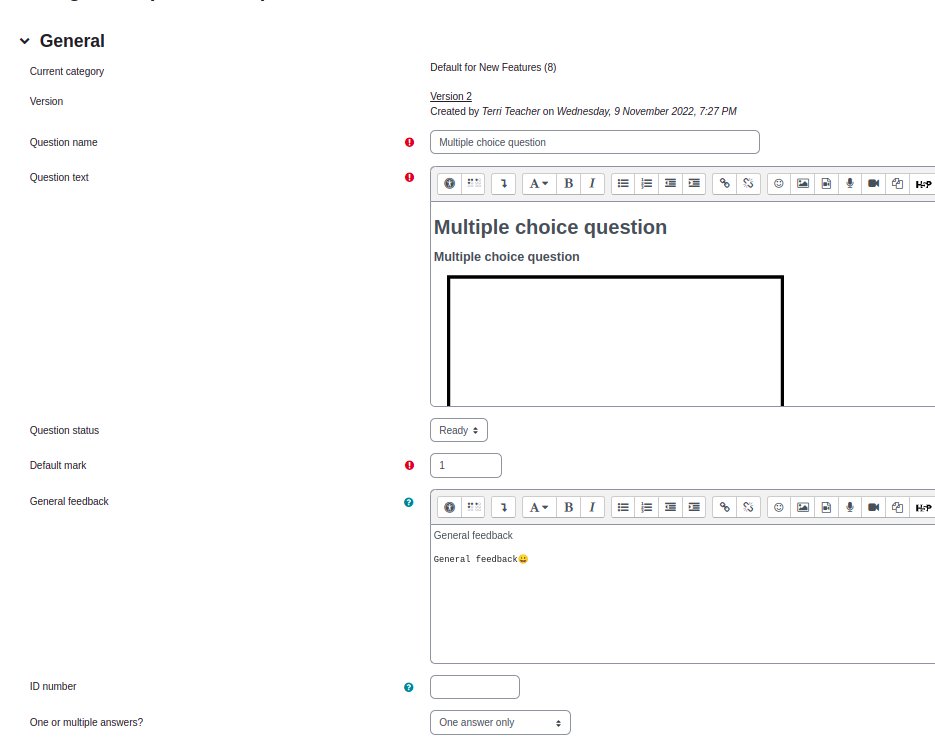Screen dimensions: 935x749
Task: Insert image in General feedback editor
Action: point(803,507)
